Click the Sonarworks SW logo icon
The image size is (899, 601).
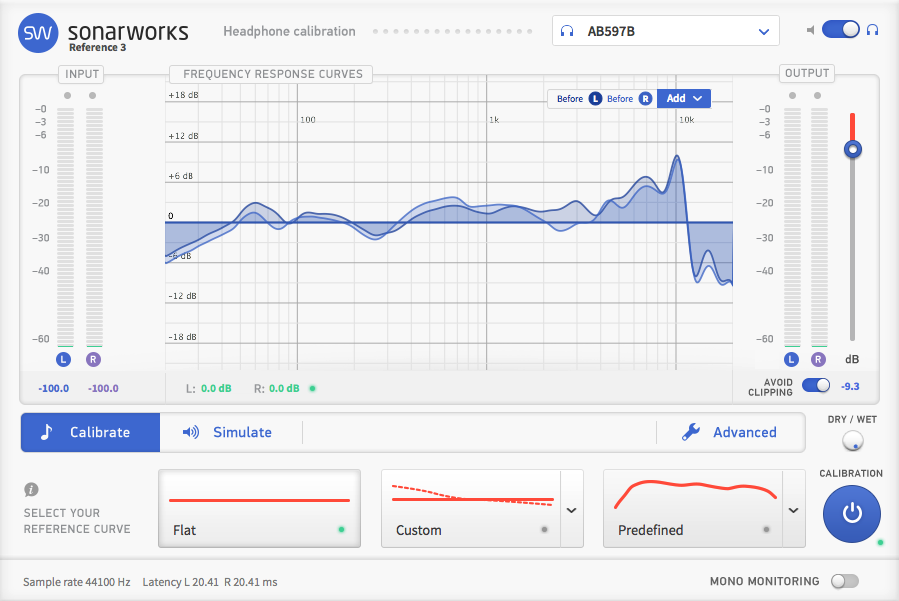coord(37,33)
